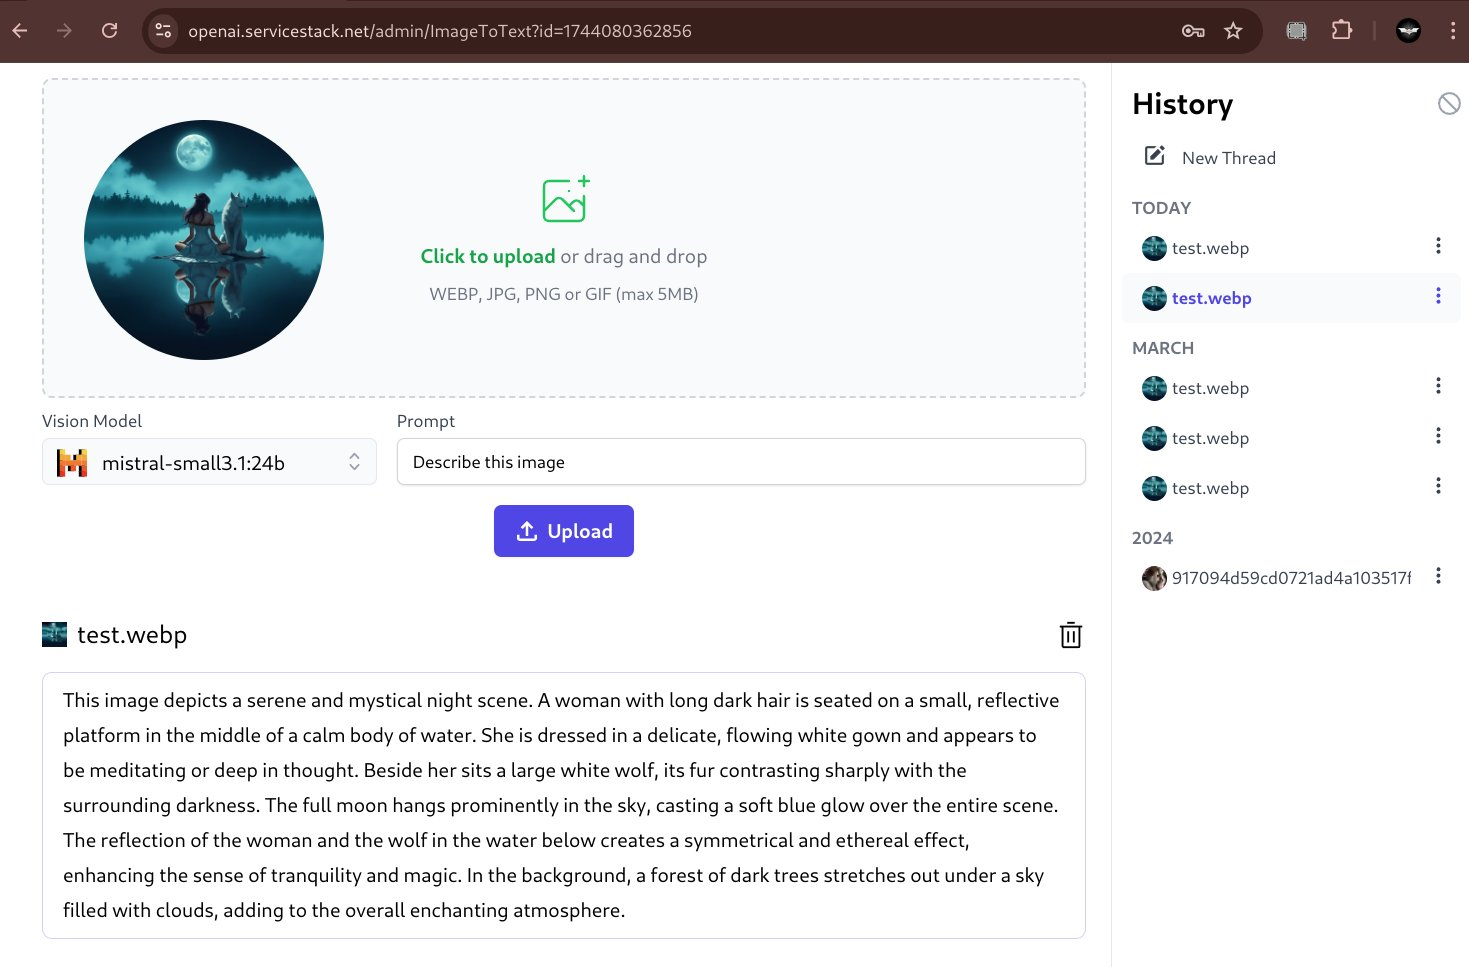Open options menu for the 917094d59cd thread
The height and width of the screenshot is (967, 1469).
point(1438,576)
